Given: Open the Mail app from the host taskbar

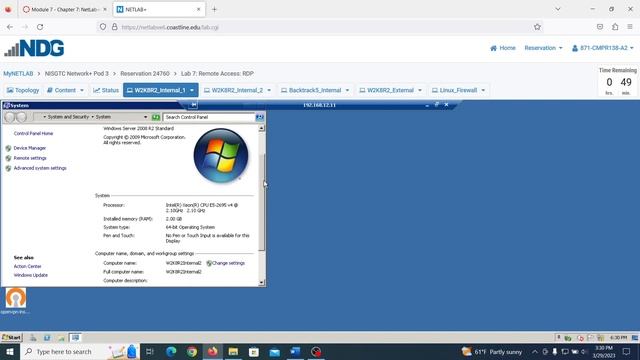Looking at the screenshot, I should [x=275, y=351].
